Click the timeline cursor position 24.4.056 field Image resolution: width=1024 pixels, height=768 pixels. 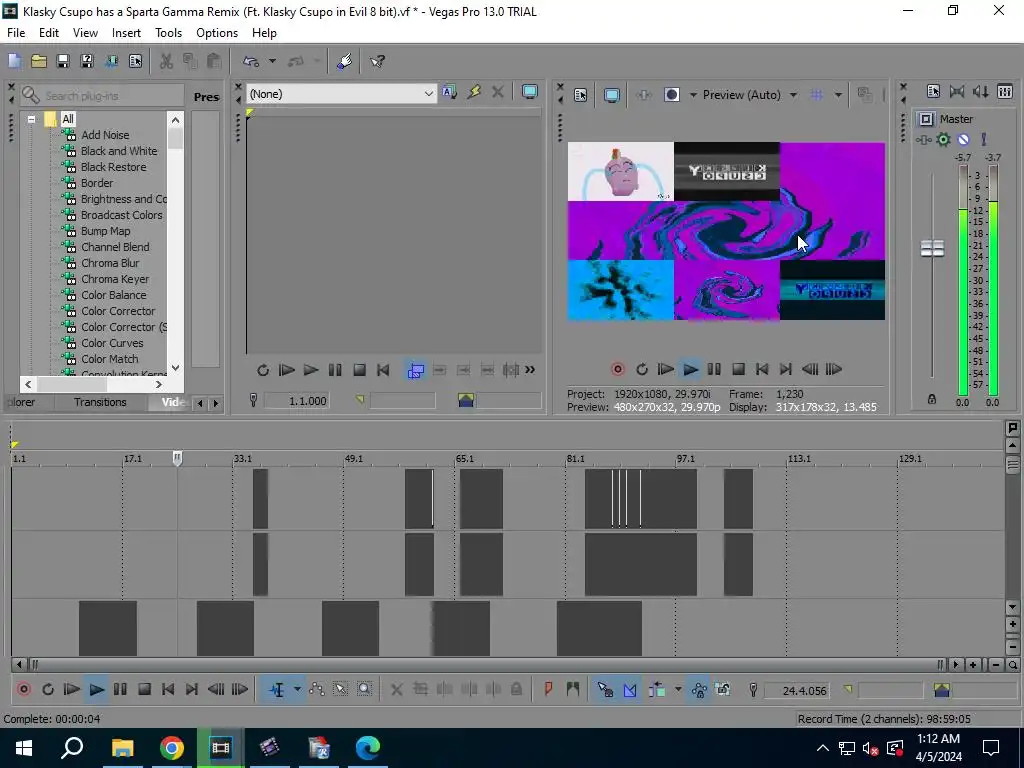(797, 690)
